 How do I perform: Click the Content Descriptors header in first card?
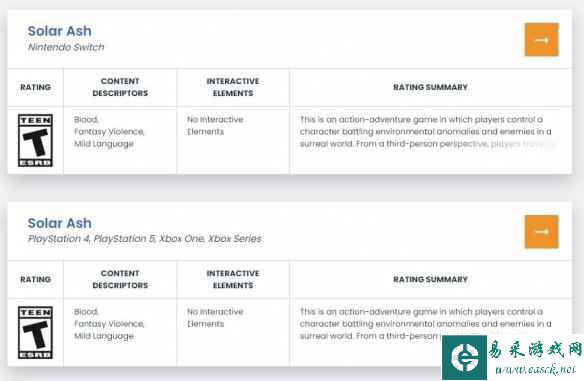[120, 87]
